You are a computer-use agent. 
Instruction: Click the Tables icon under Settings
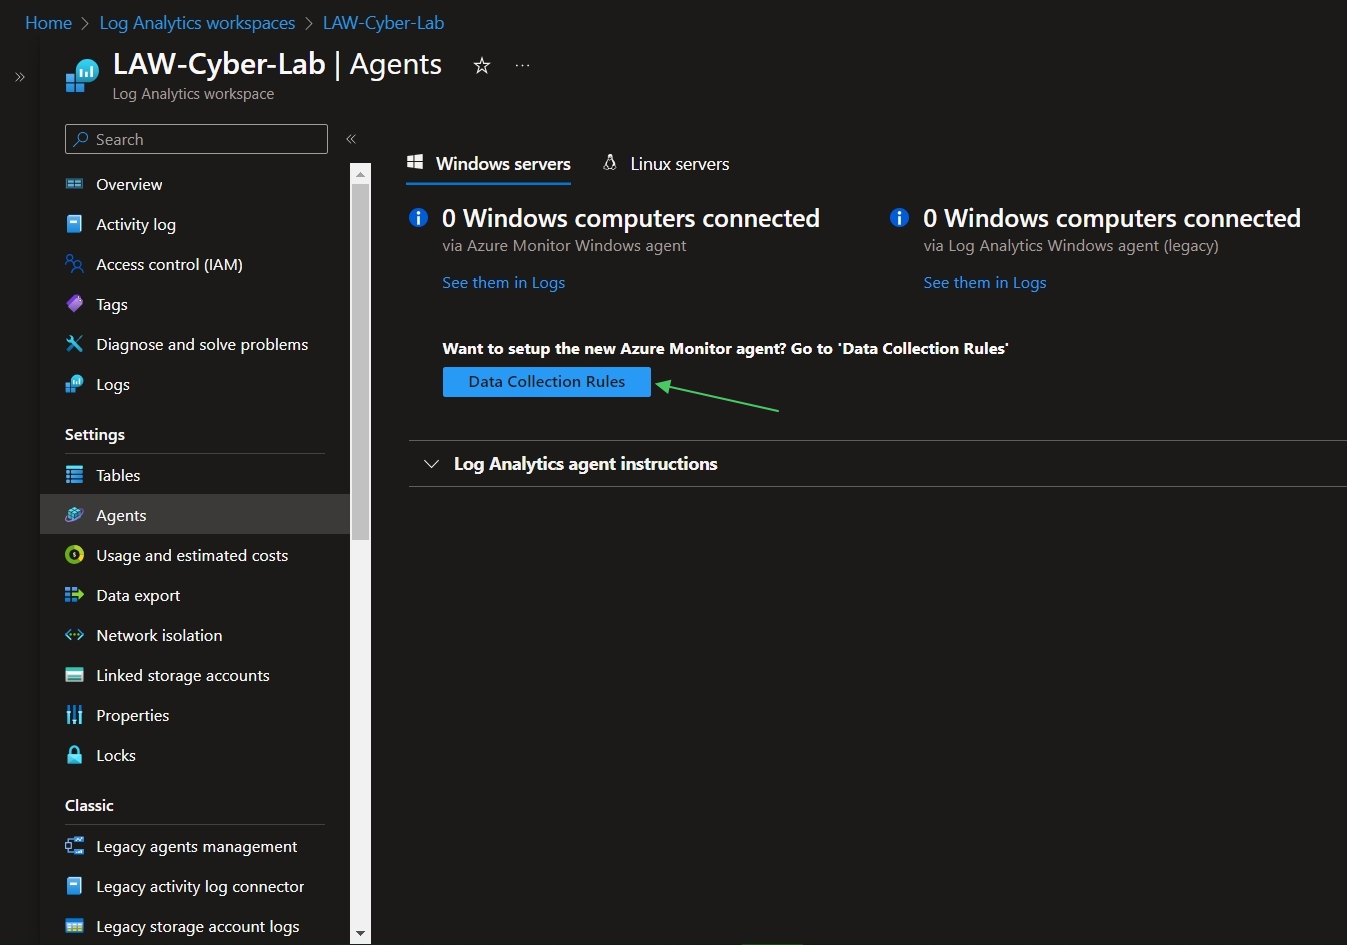pos(74,475)
